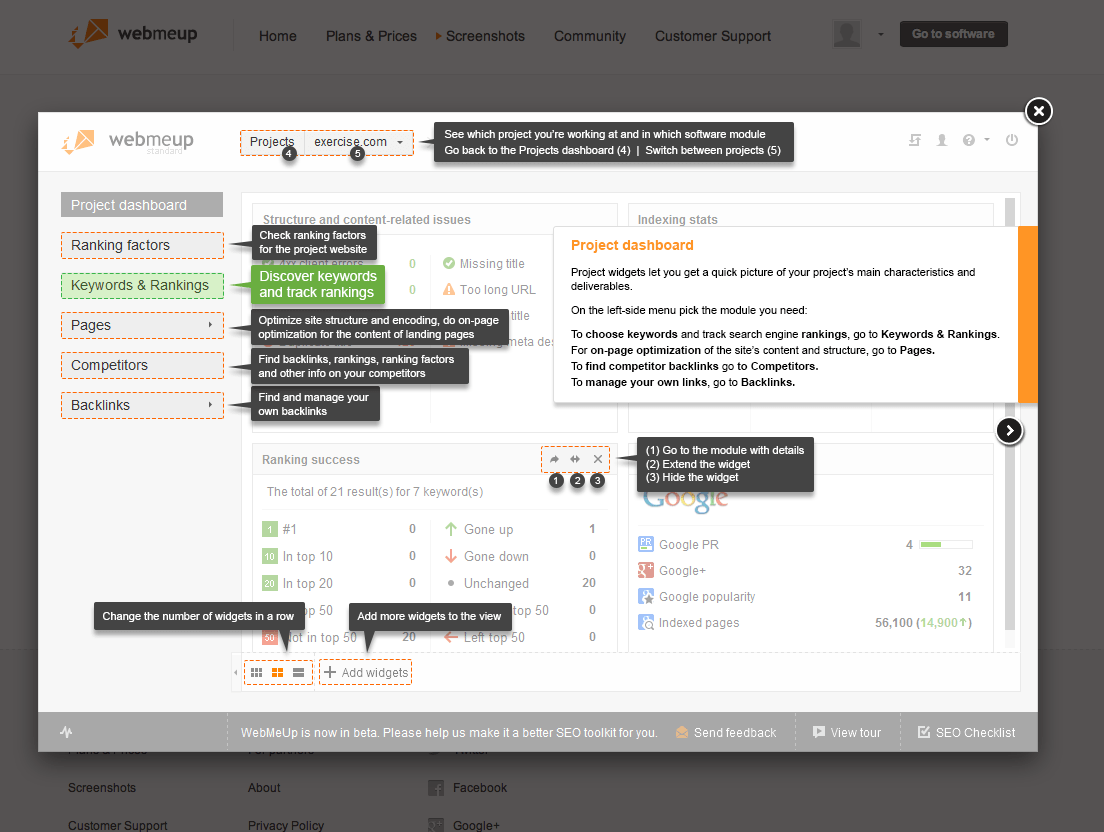Open Project dashboard in the sidebar

tap(142, 205)
